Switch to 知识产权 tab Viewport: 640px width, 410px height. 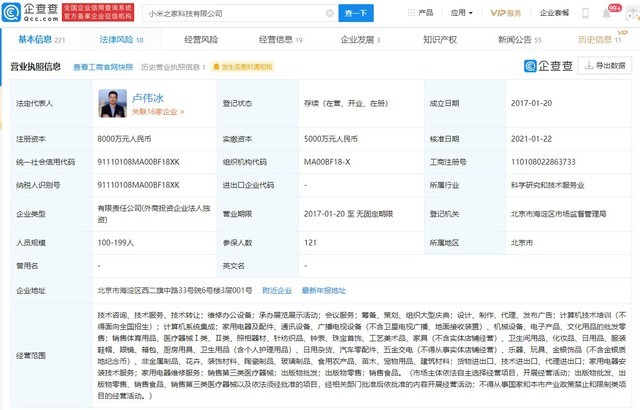point(440,40)
